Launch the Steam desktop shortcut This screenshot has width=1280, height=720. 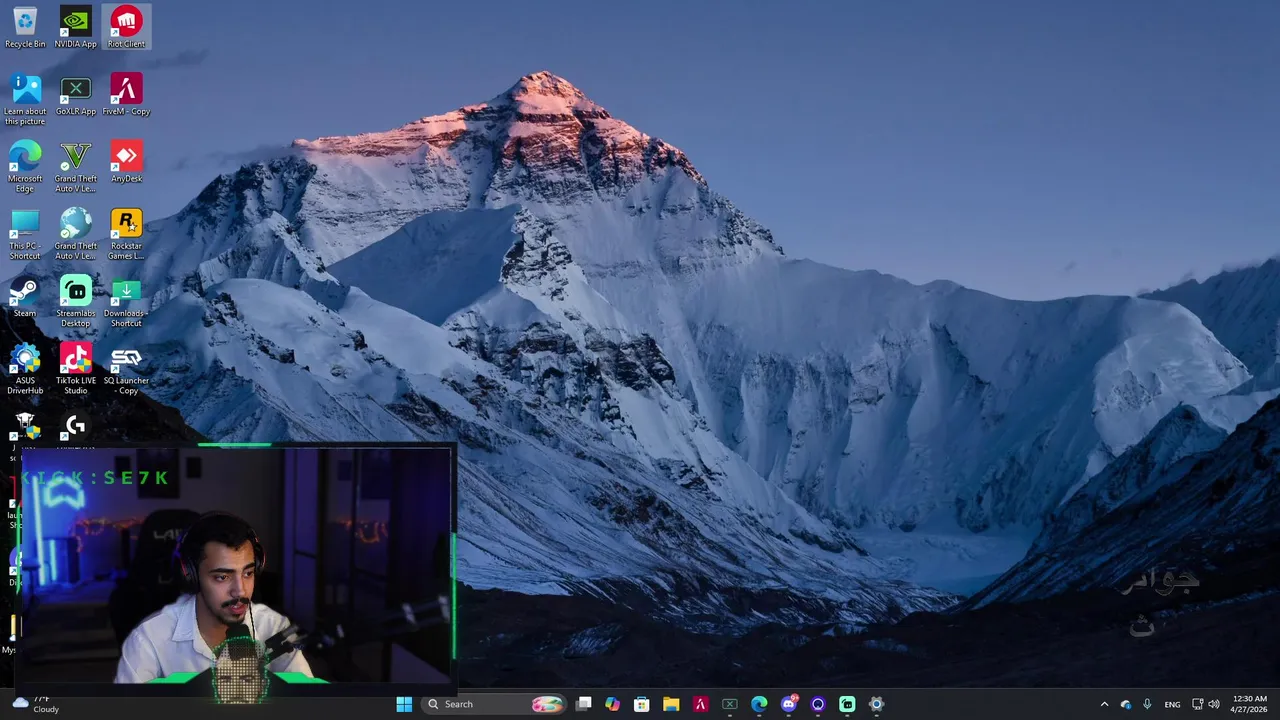(x=25, y=297)
